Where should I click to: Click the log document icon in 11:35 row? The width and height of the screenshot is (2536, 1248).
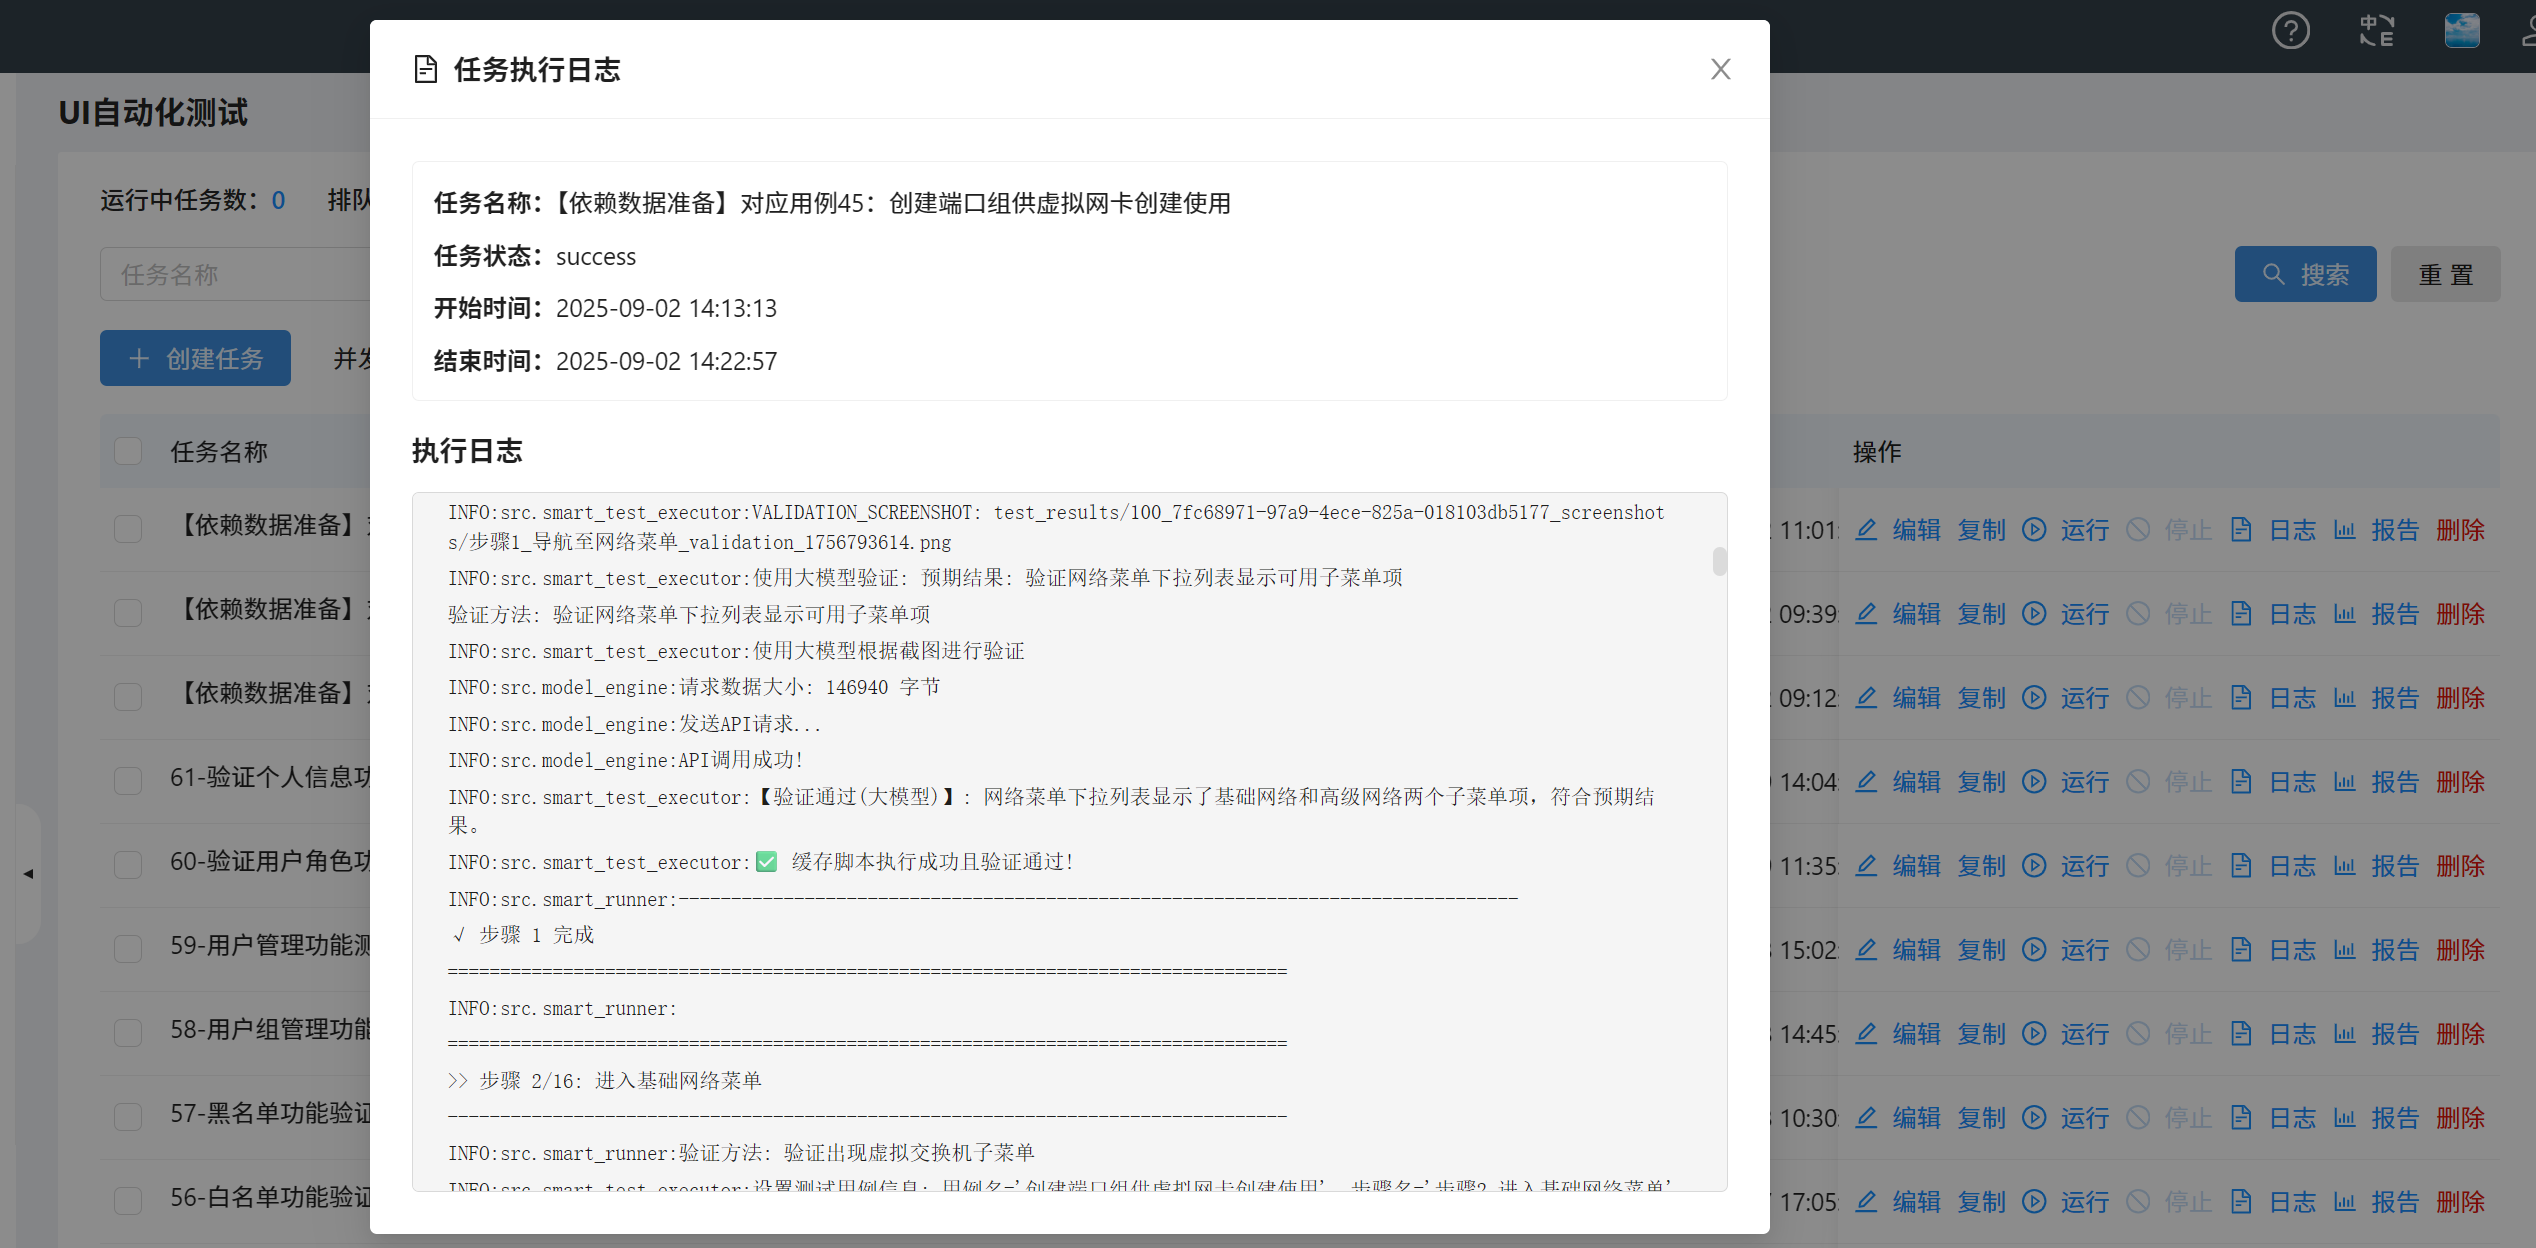click(2241, 866)
